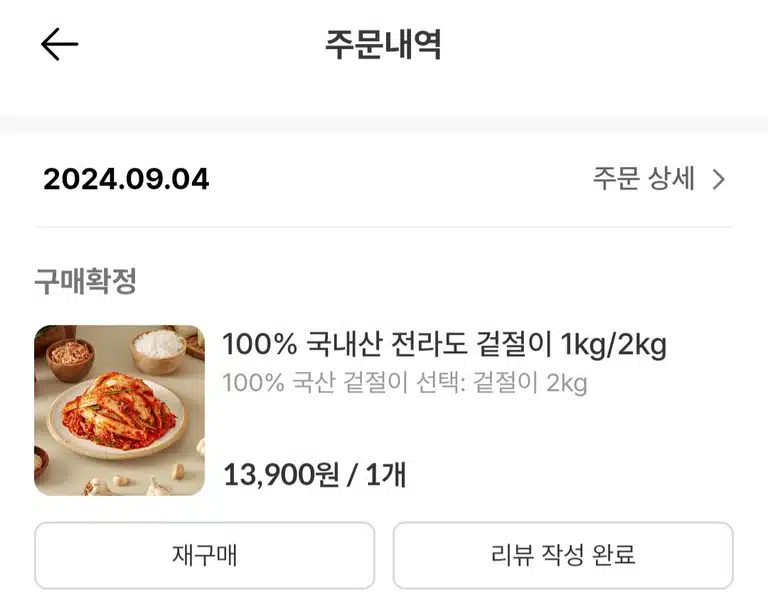
Task: Click the kimchi plate in the product image
Action: (119, 414)
